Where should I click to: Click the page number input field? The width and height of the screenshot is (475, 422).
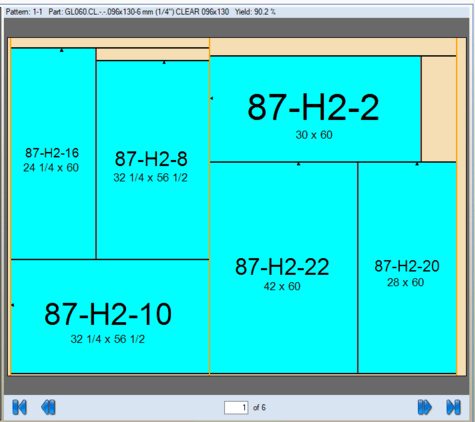point(236,408)
